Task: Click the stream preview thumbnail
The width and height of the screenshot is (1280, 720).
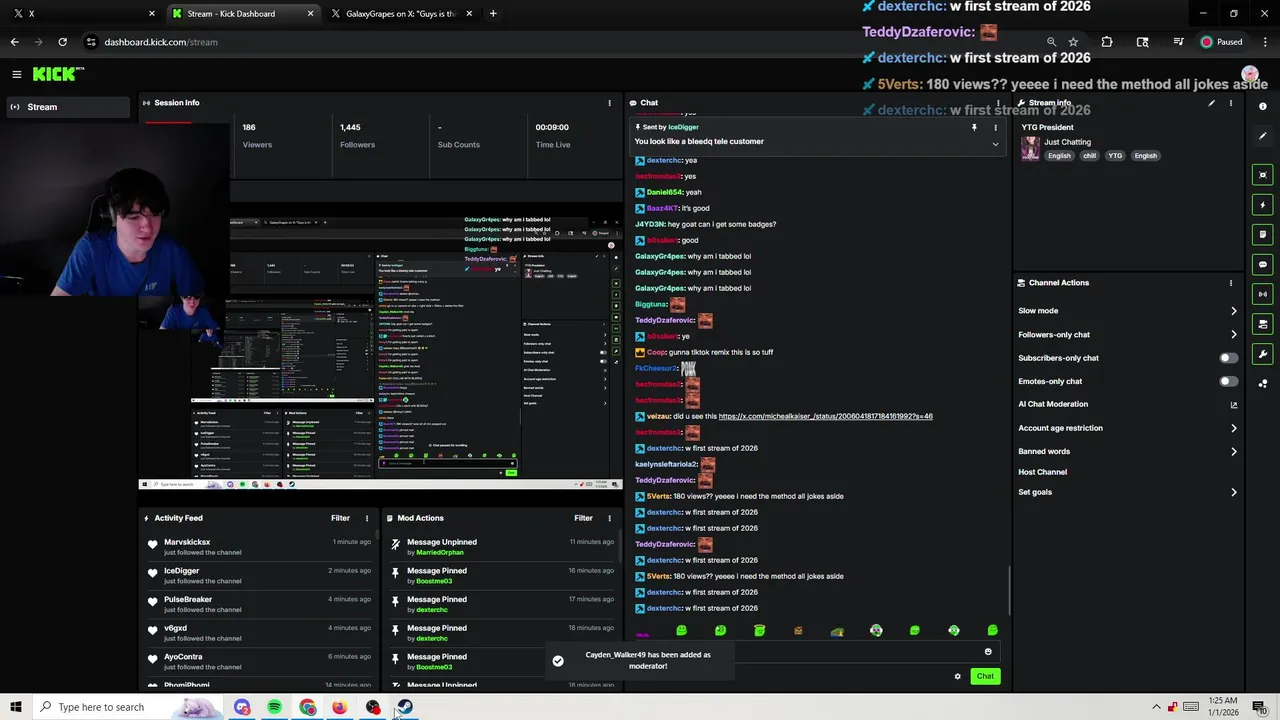Action: 380,345
